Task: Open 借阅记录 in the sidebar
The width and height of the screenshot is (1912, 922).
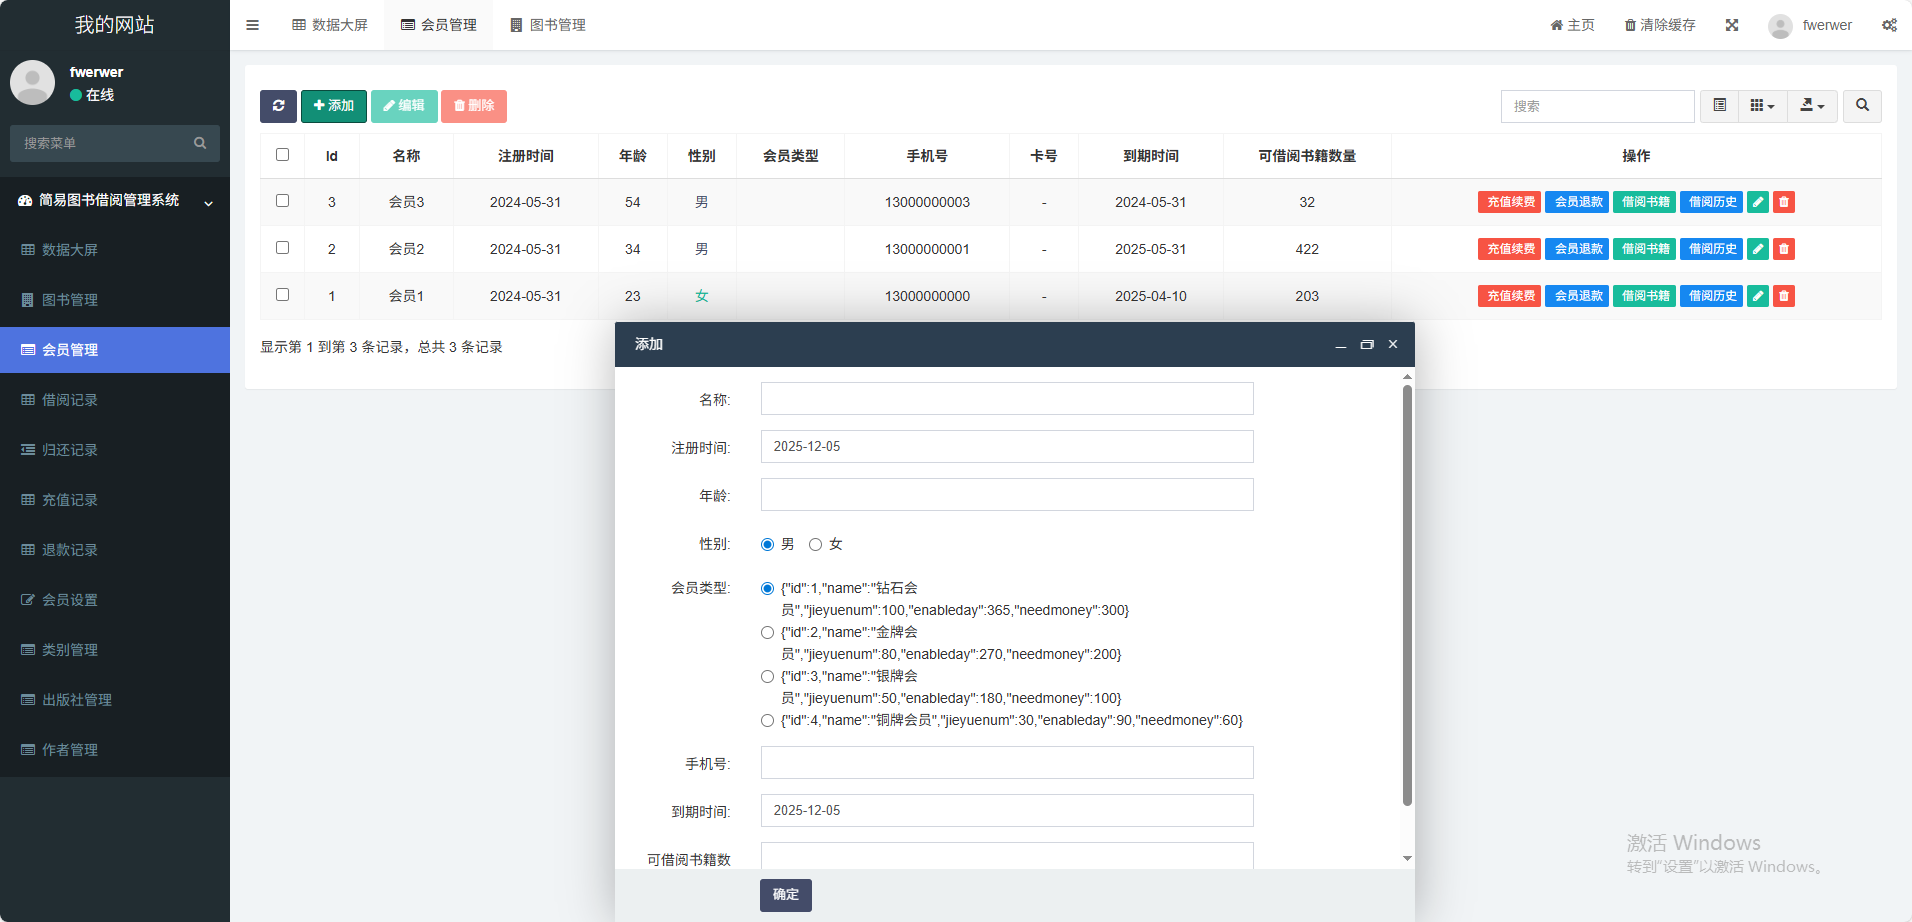Action: [x=70, y=400]
